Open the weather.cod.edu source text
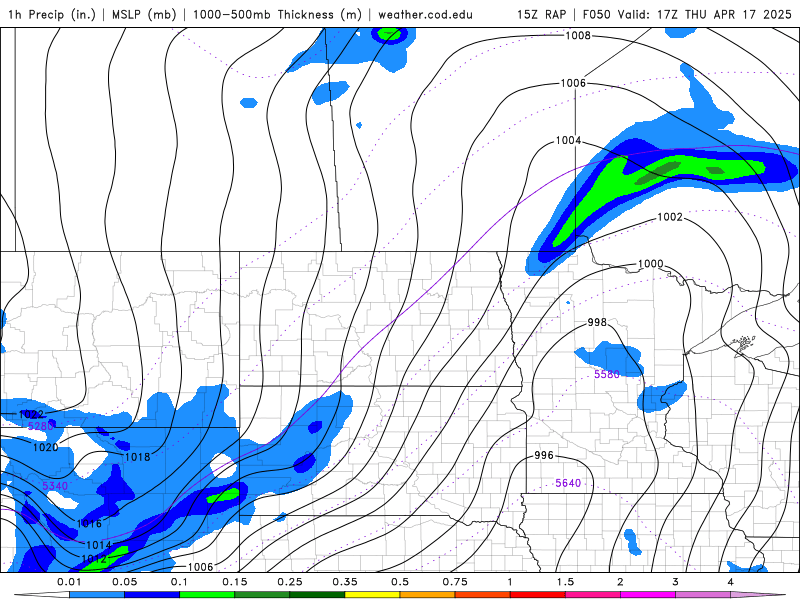800x600 pixels. (x=426, y=14)
